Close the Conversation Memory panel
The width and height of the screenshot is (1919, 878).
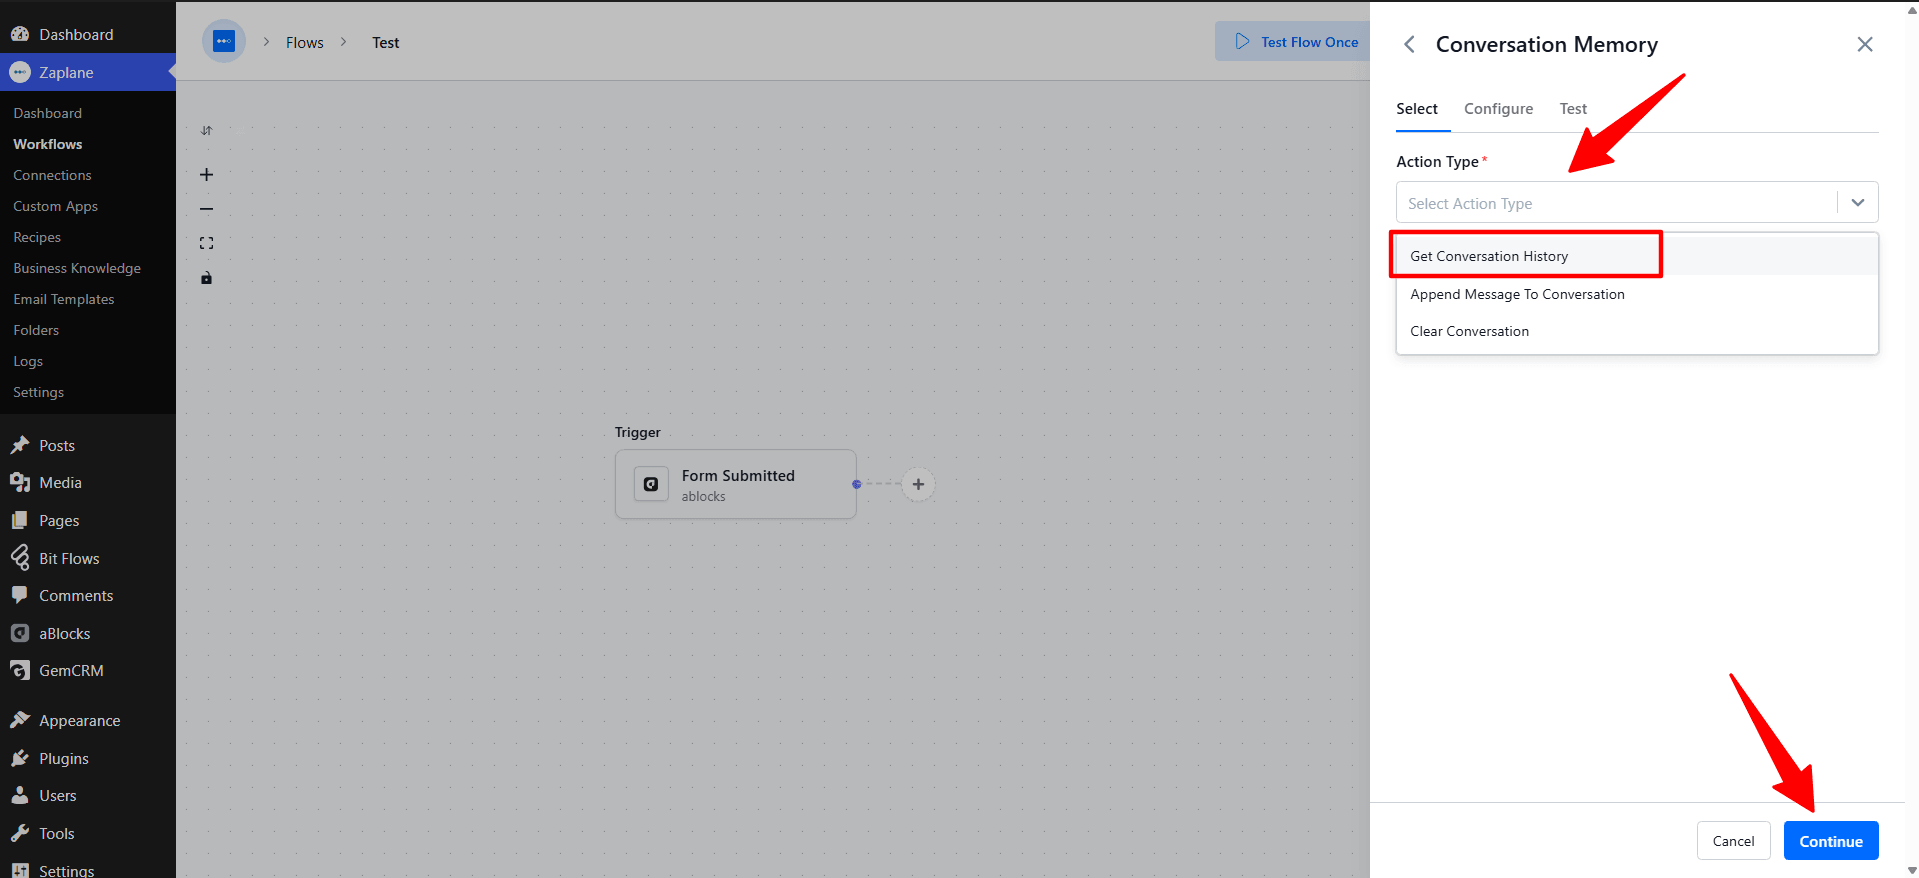pos(1865,44)
